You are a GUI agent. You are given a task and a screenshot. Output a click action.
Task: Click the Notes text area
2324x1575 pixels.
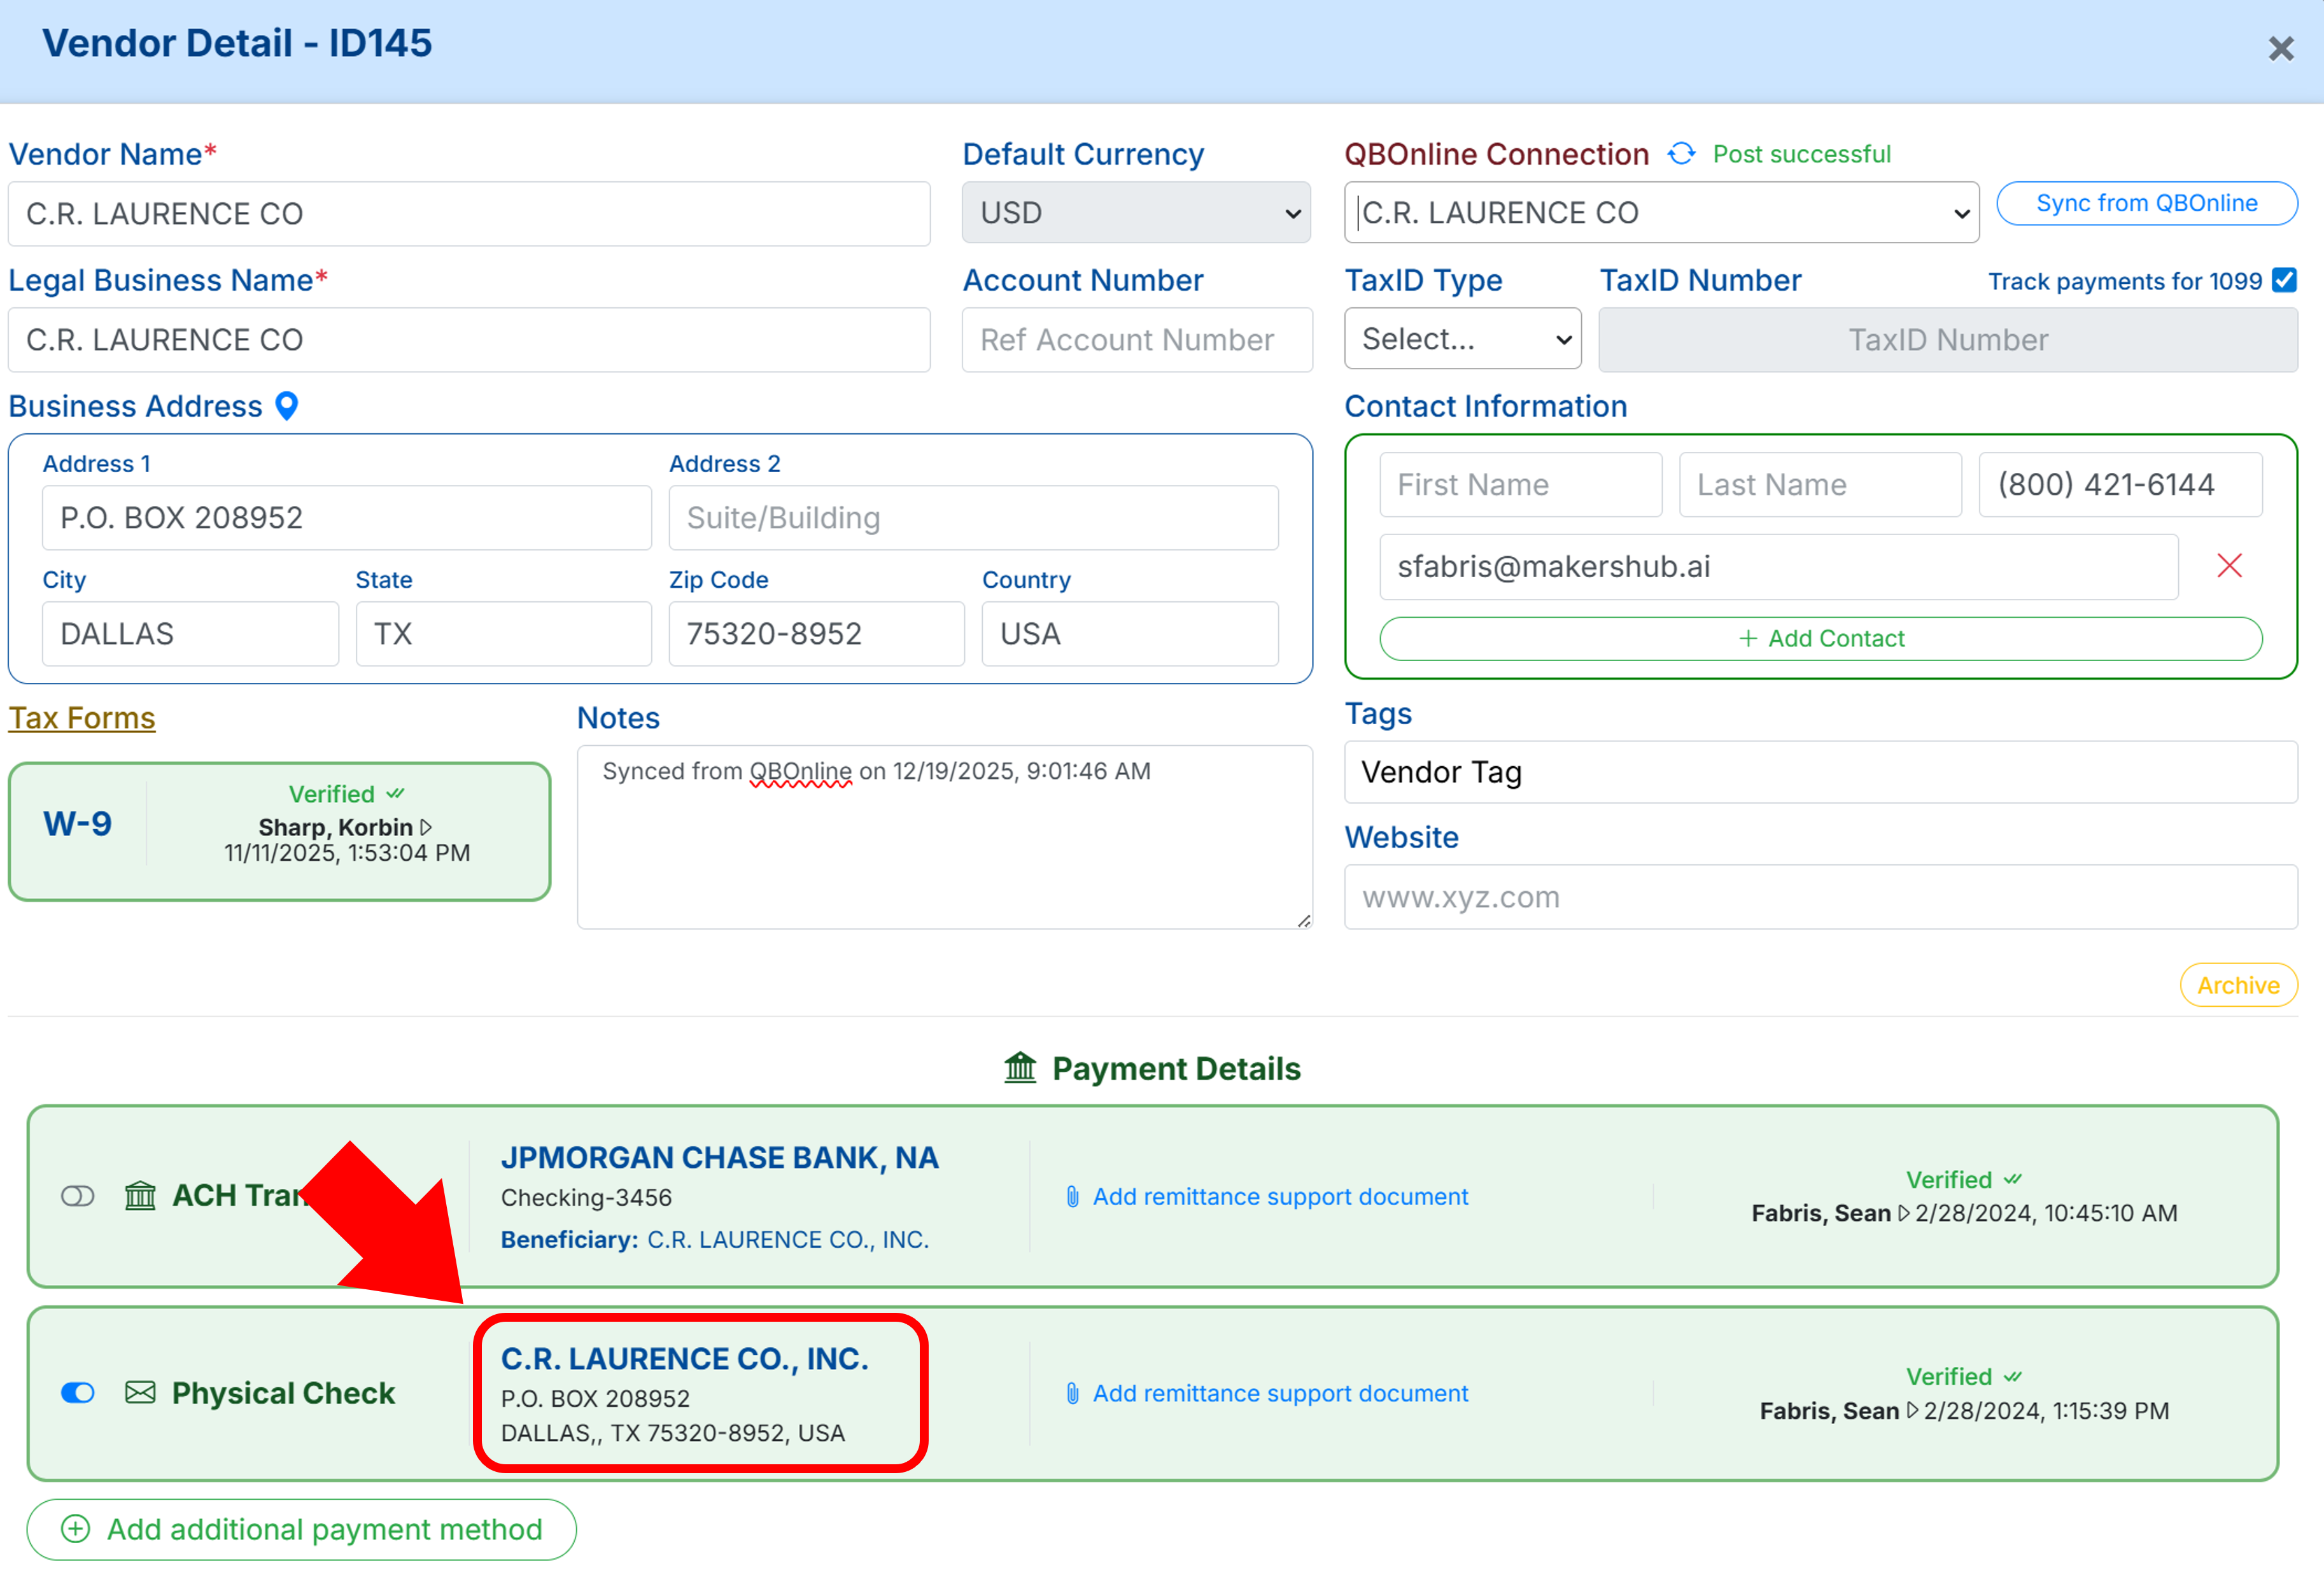[x=944, y=837]
